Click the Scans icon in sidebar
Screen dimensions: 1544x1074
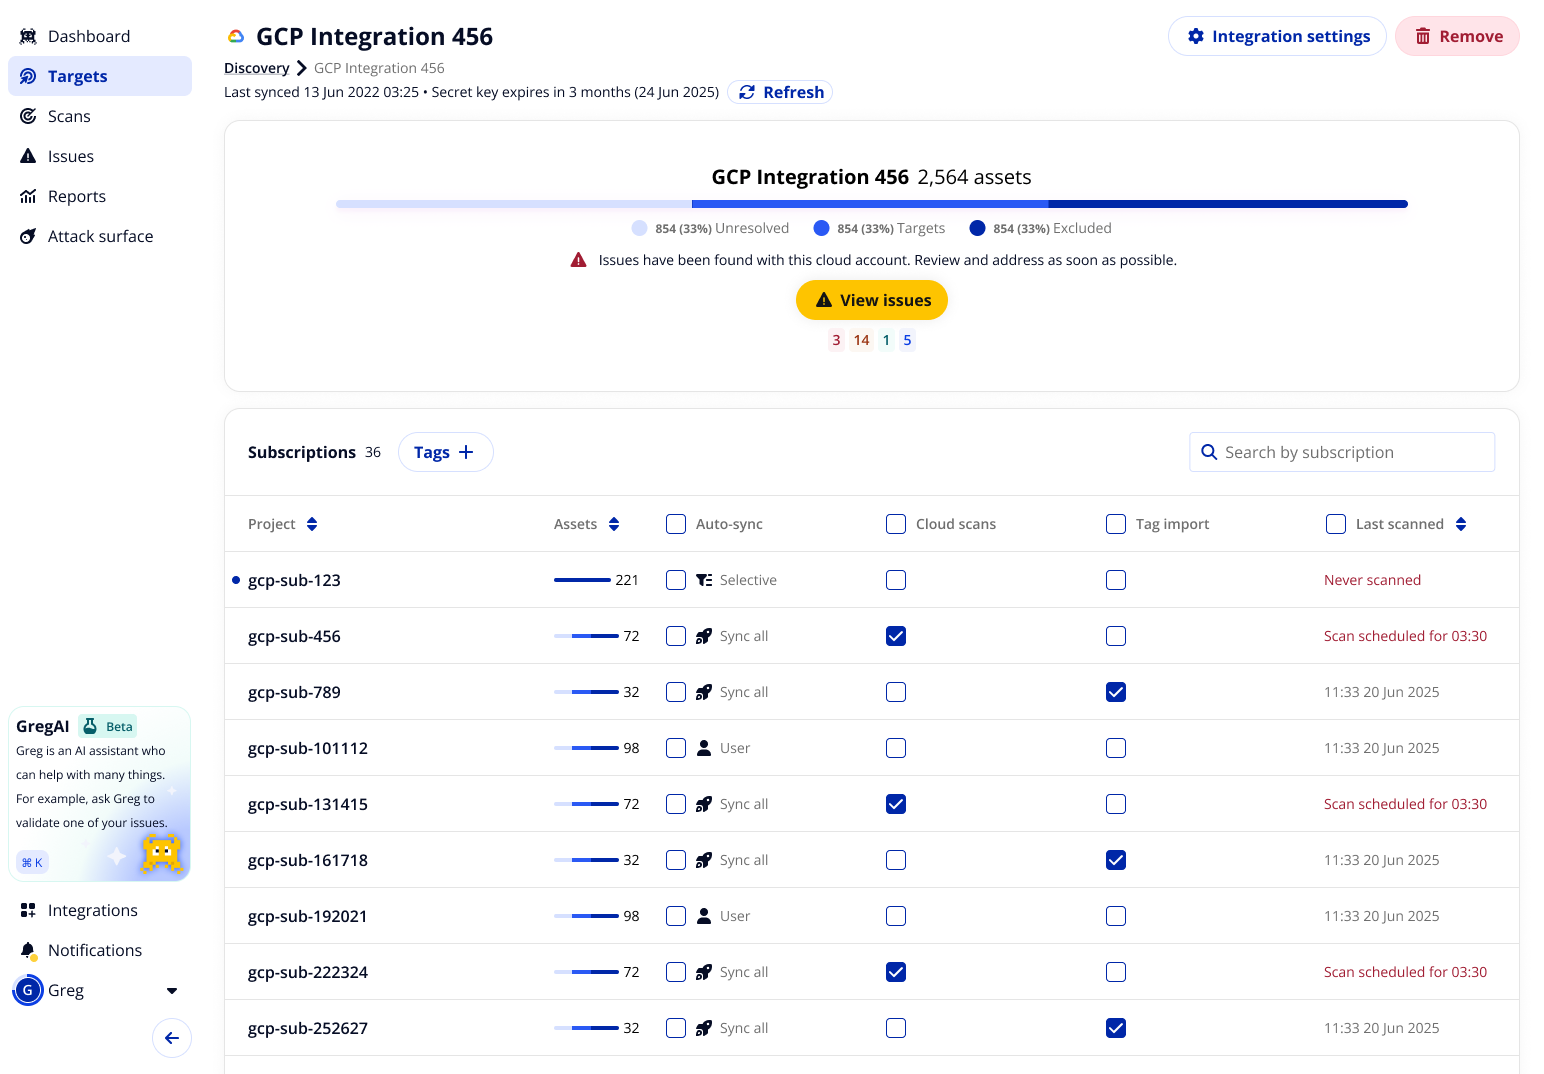coord(28,116)
